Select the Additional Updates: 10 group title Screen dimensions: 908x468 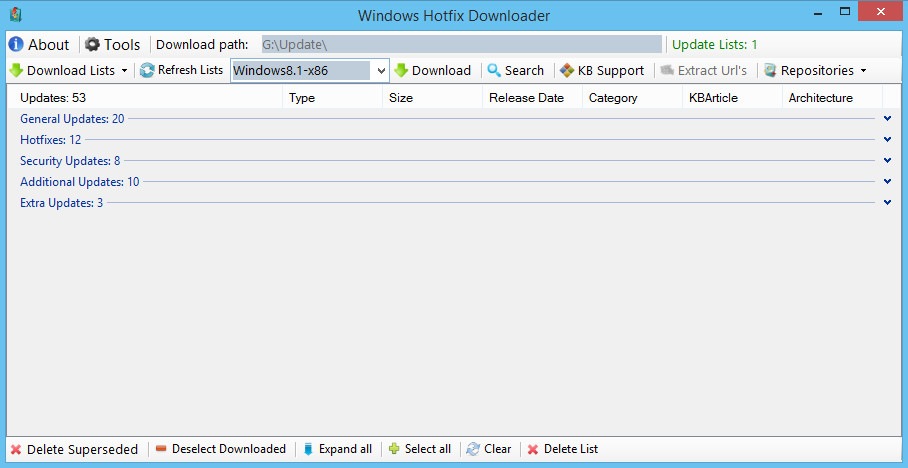tap(80, 182)
